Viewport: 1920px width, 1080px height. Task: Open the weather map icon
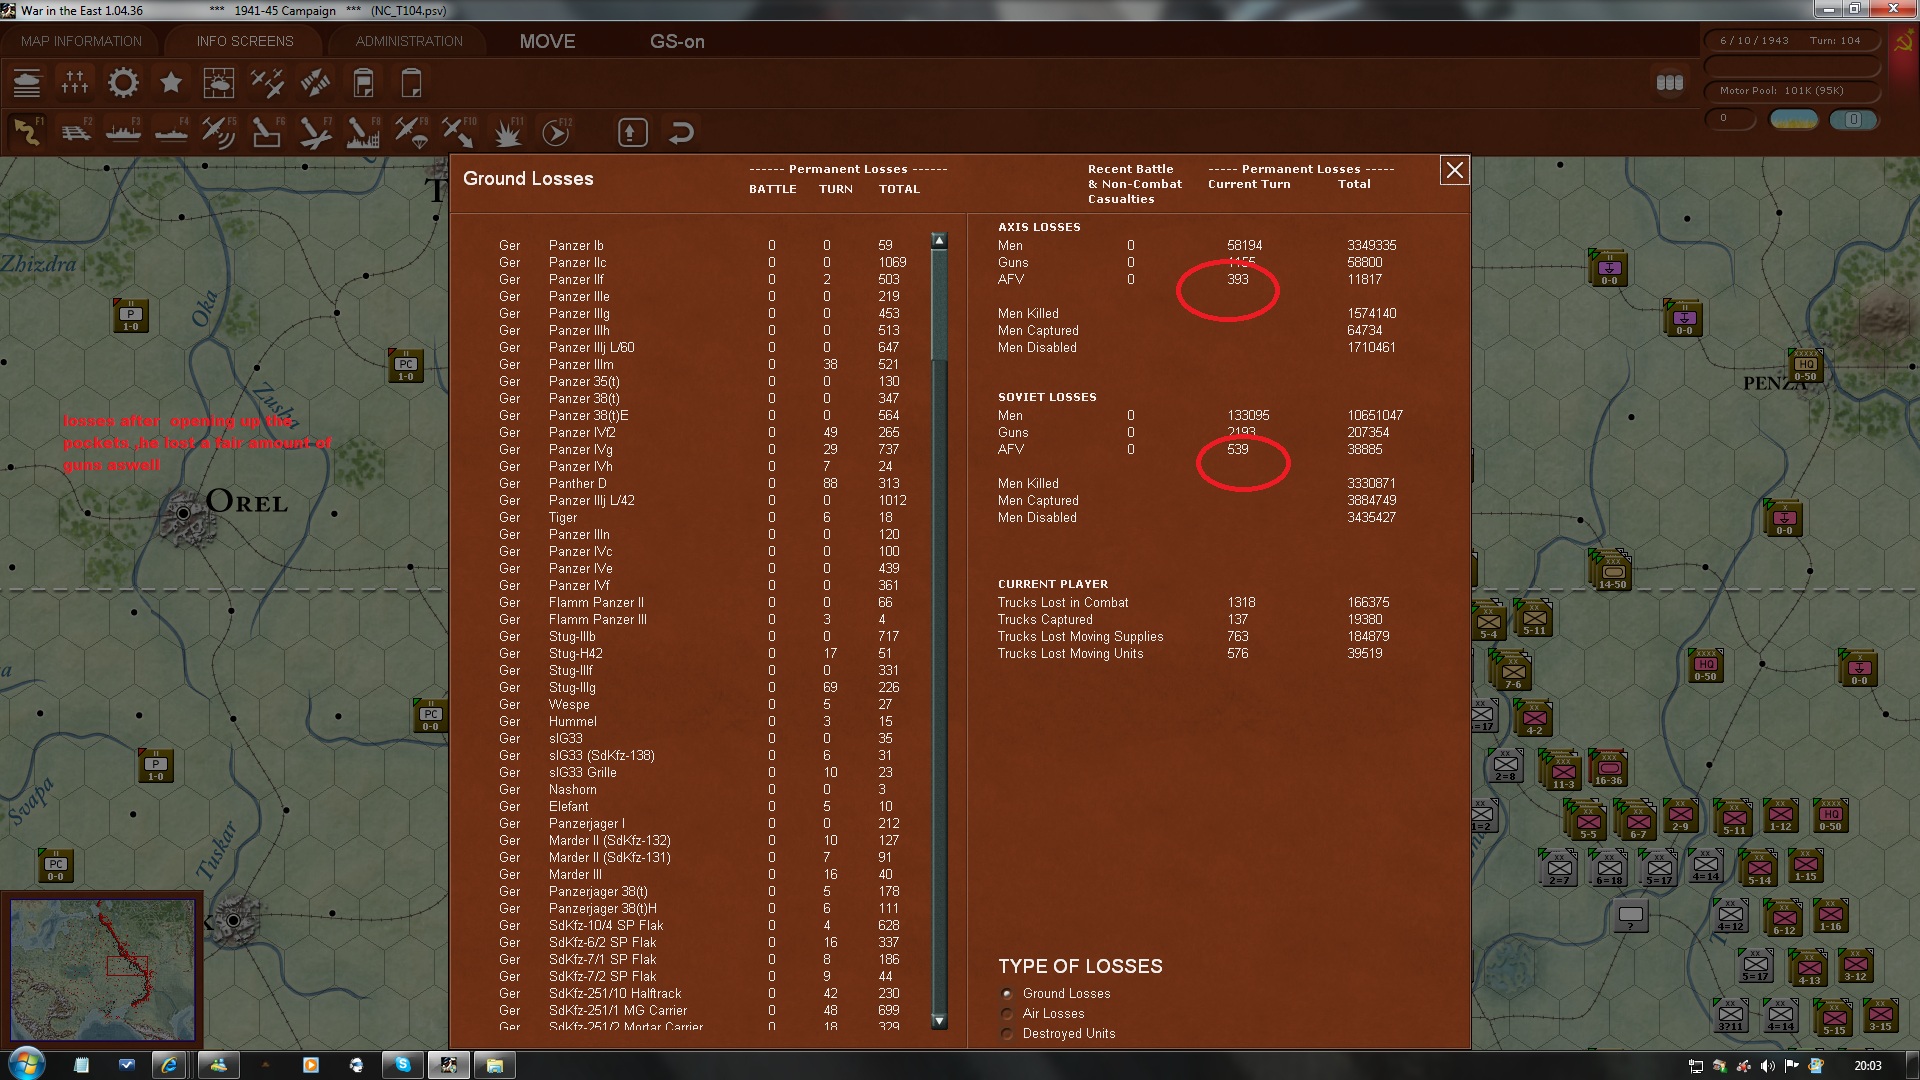[218, 83]
